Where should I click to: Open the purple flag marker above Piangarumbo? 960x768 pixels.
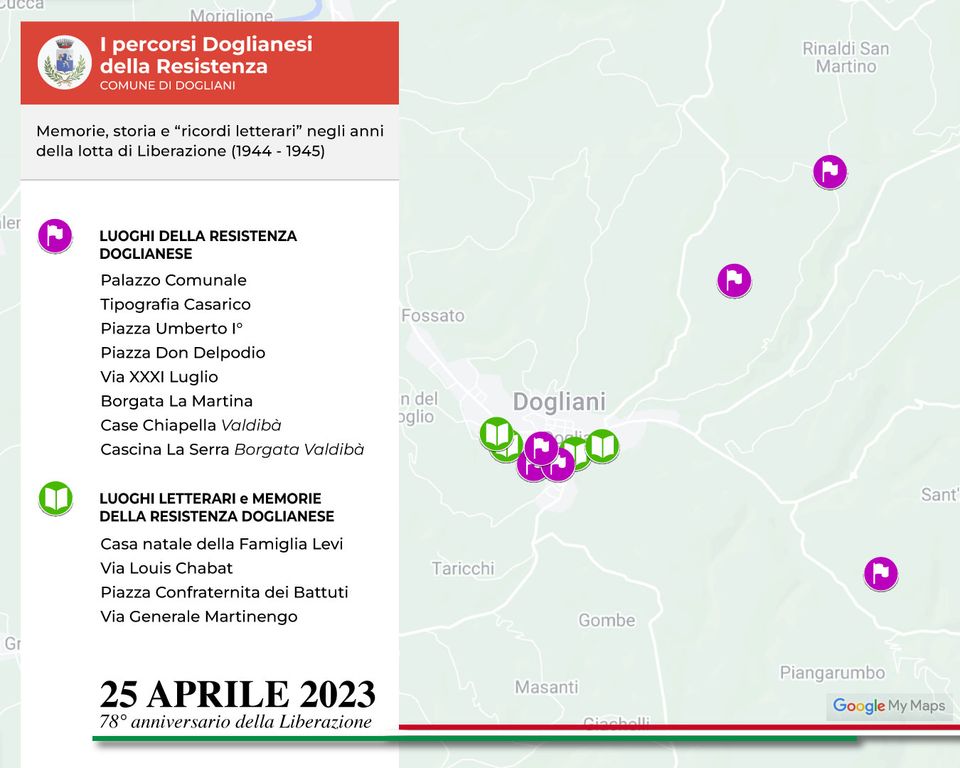(x=880, y=573)
